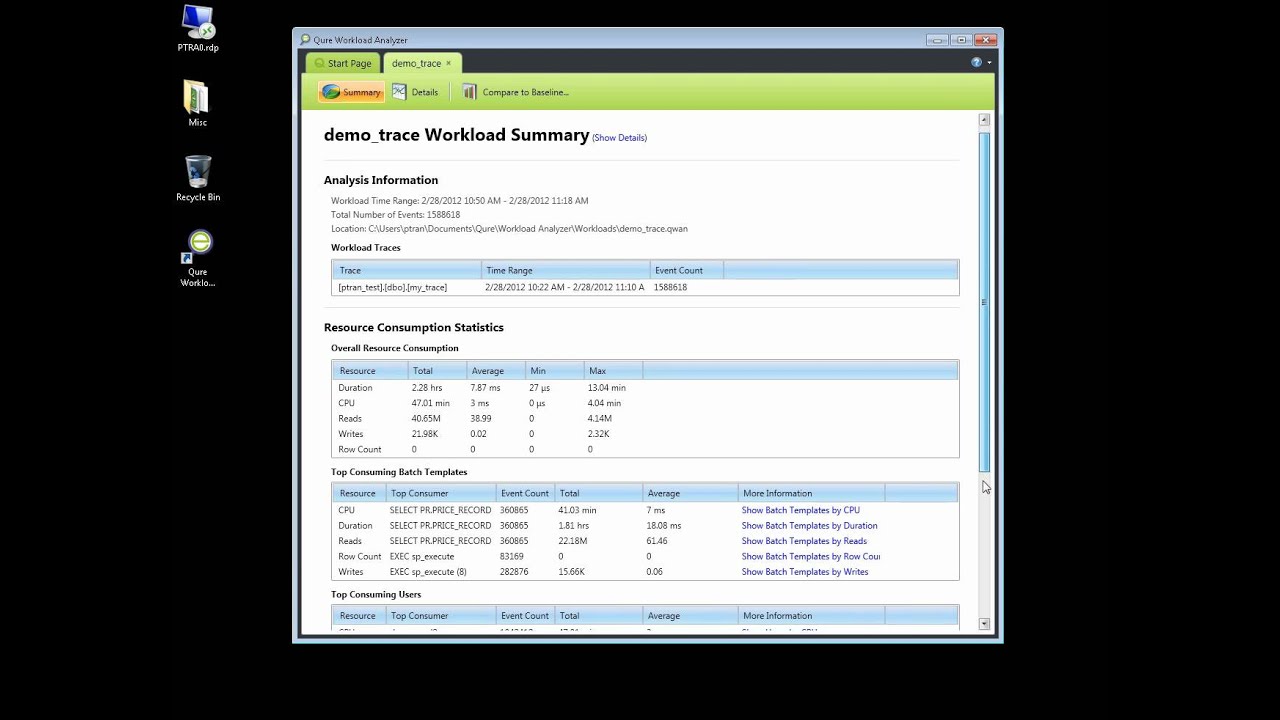Viewport: 1280px width, 720px height.
Task: Select Writes row in Overall Resource Consumption
Action: point(645,434)
